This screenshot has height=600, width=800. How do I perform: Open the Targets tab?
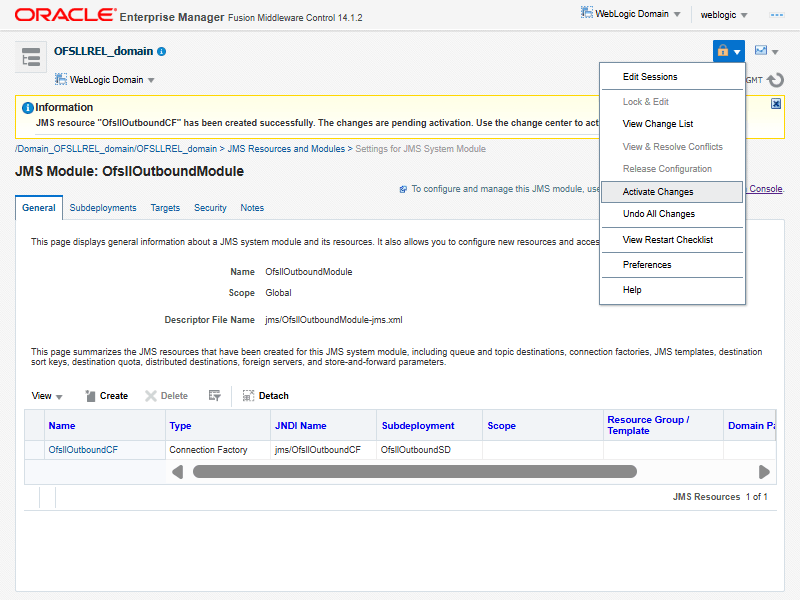pos(165,208)
